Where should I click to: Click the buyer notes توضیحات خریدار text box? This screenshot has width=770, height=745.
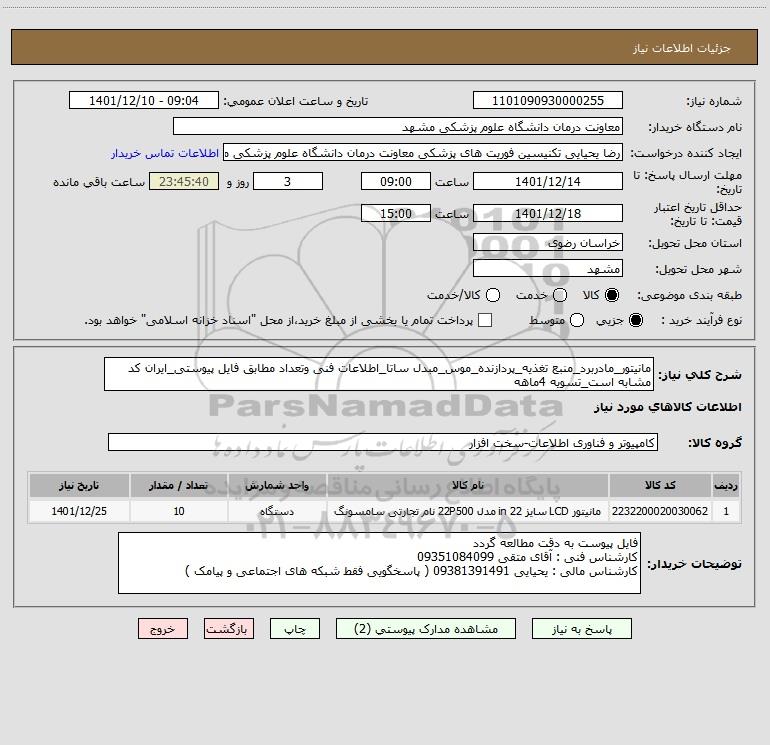pos(379,563)
